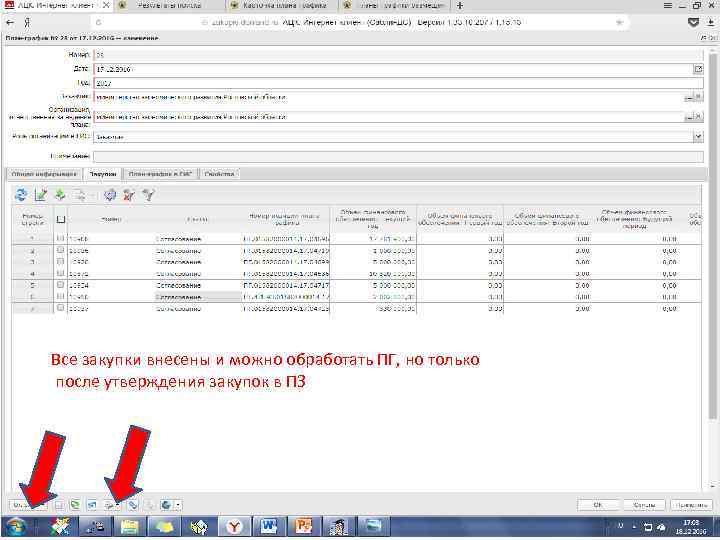Viewport: 720px width, 540px height.
Task: Tick the checkbox in table row 5
Action: point(60,285)
